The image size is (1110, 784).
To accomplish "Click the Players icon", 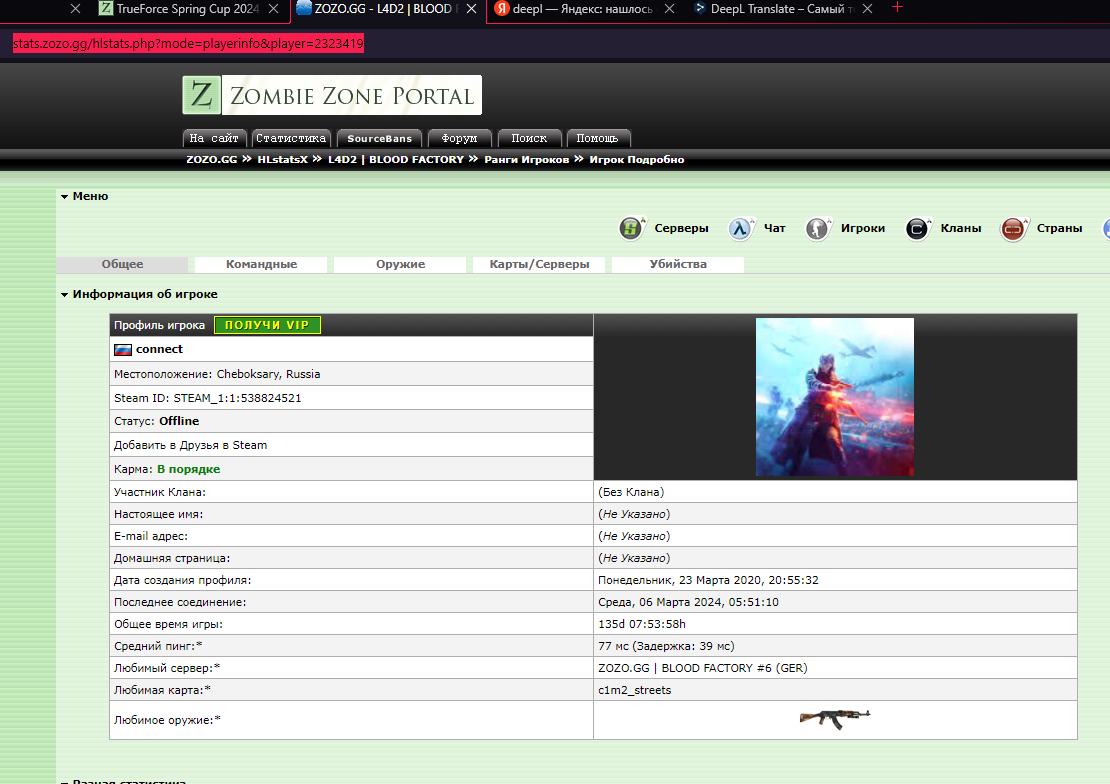I will (x=817, y=229).
